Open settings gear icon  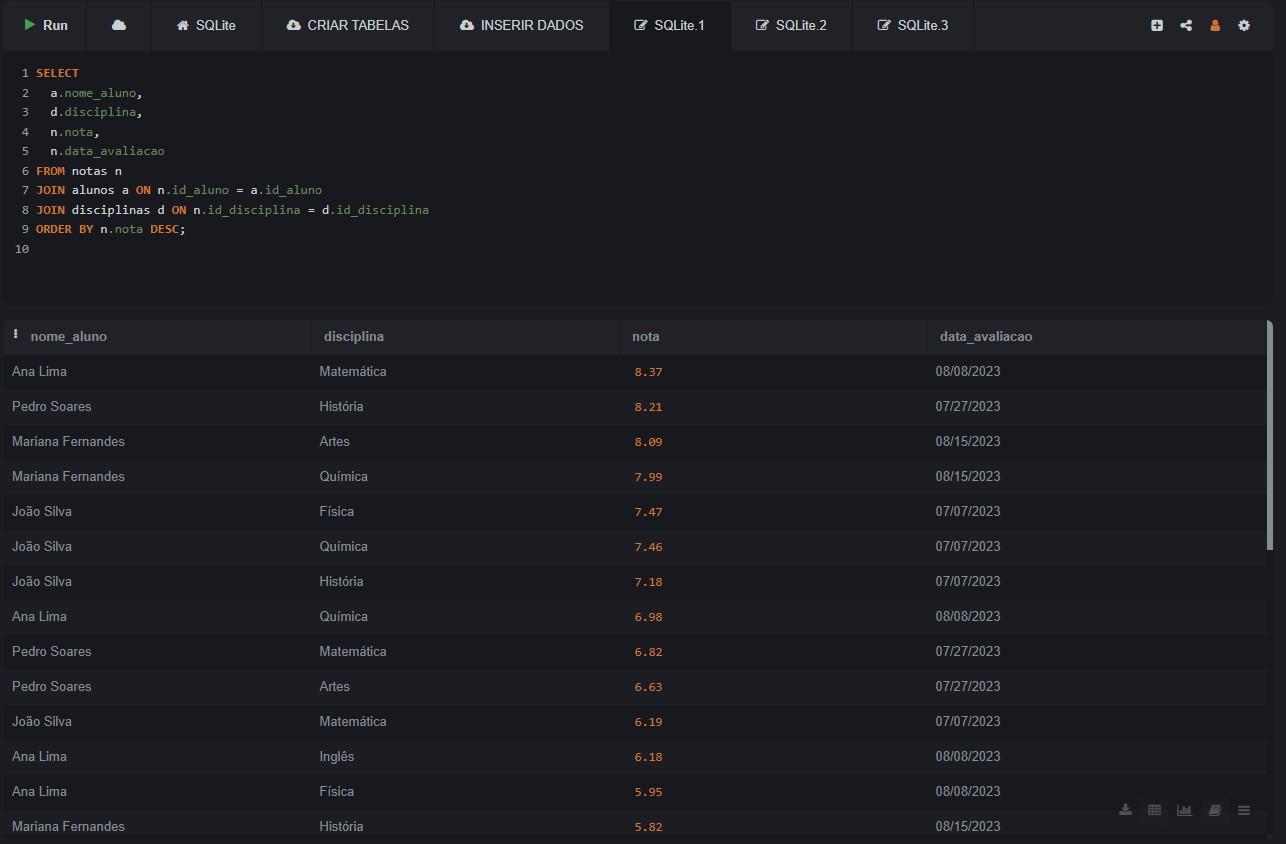[x=1244, y=26]
